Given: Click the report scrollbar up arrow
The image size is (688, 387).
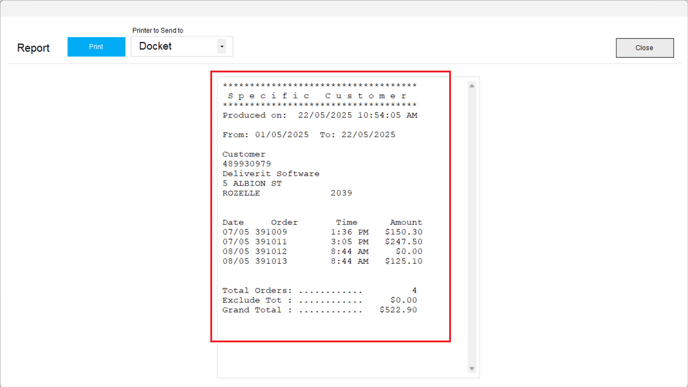Looking at the screenshot, I should tap(472, 86).
